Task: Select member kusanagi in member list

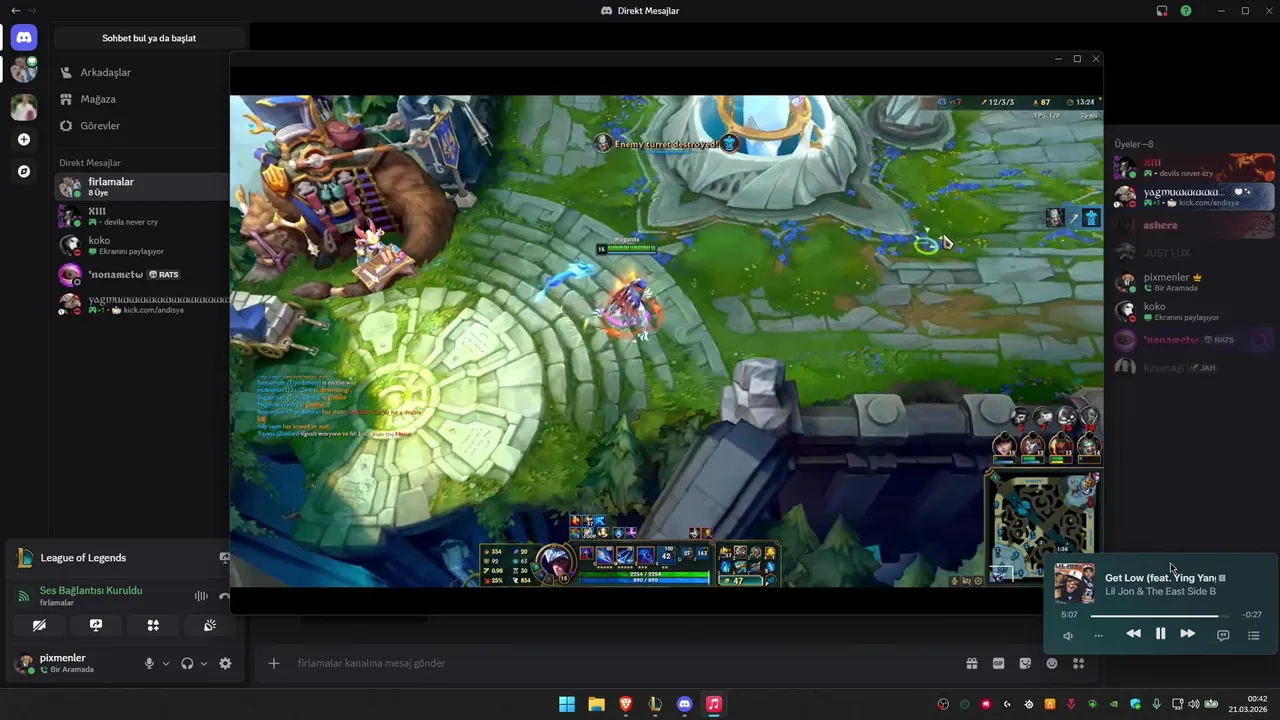Action: 1194,368
